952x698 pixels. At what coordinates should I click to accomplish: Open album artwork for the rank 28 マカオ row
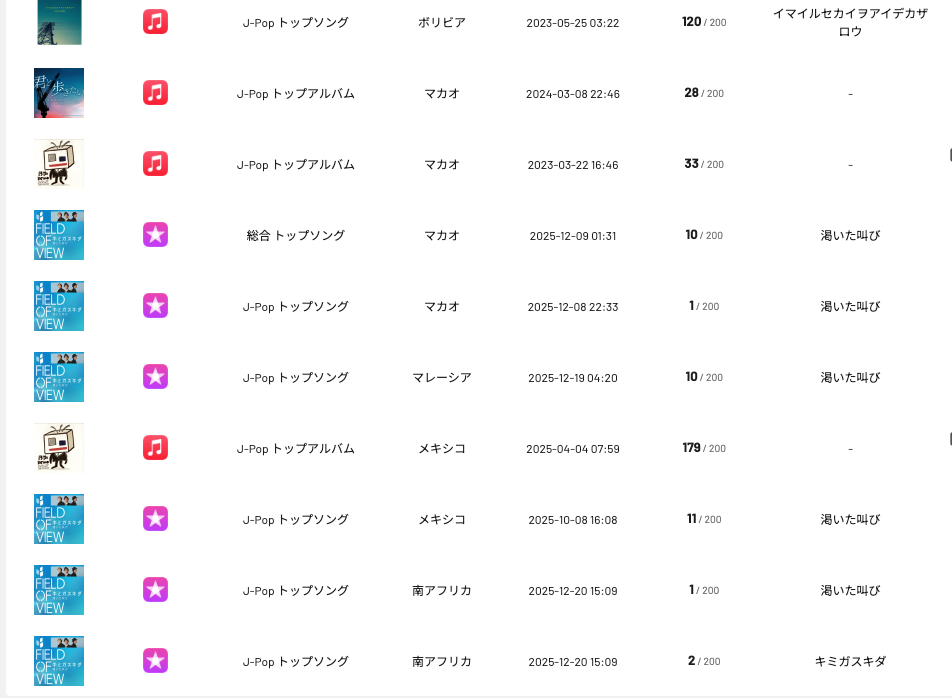coord(59,93)
